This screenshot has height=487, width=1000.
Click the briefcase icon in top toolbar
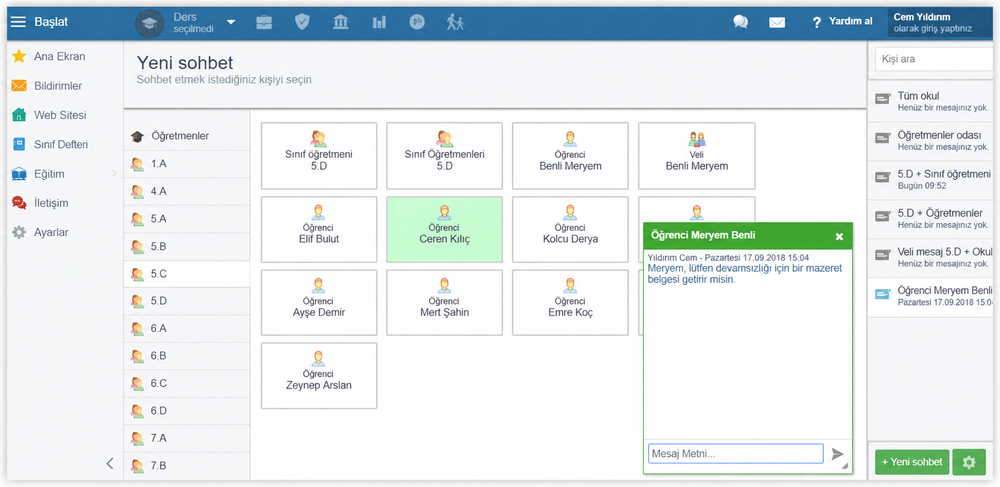click(x=263, y=22)
